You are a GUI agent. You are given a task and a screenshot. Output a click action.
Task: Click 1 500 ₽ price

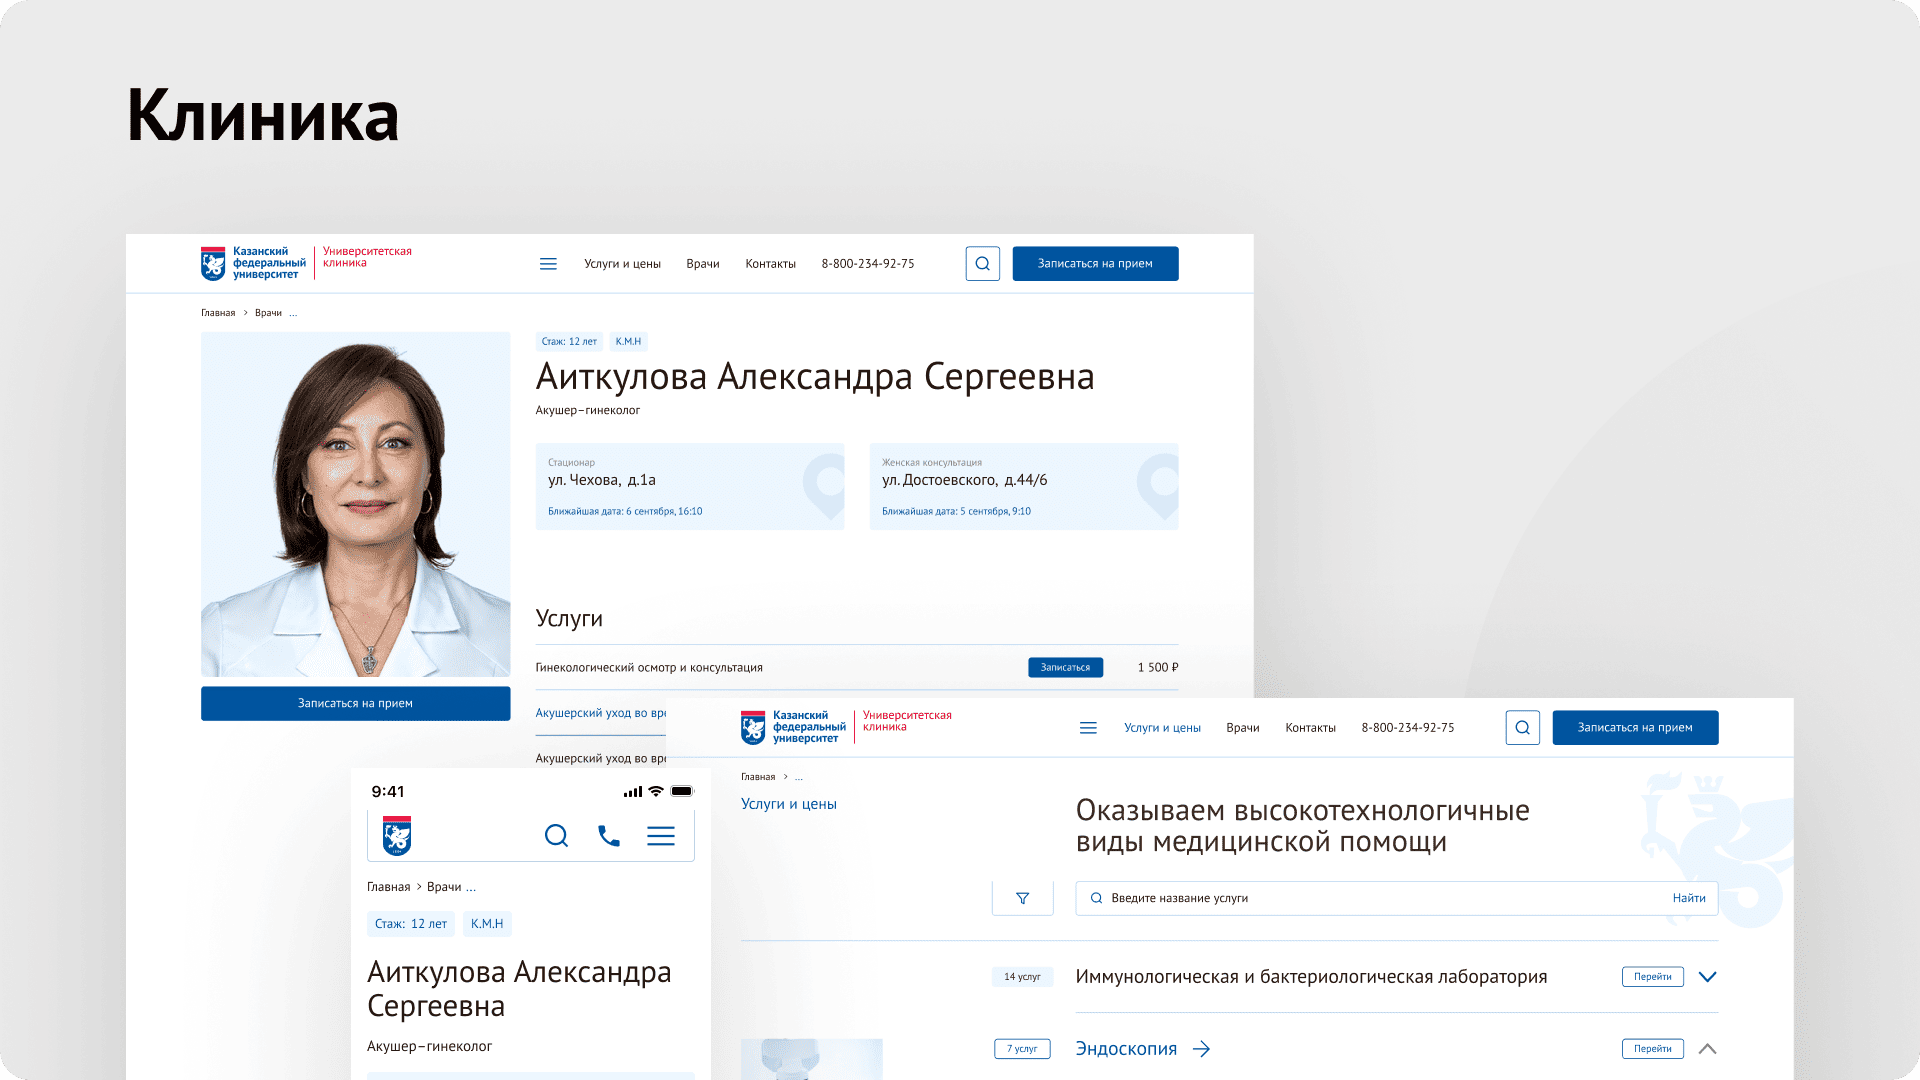(x=1158, y=668)
